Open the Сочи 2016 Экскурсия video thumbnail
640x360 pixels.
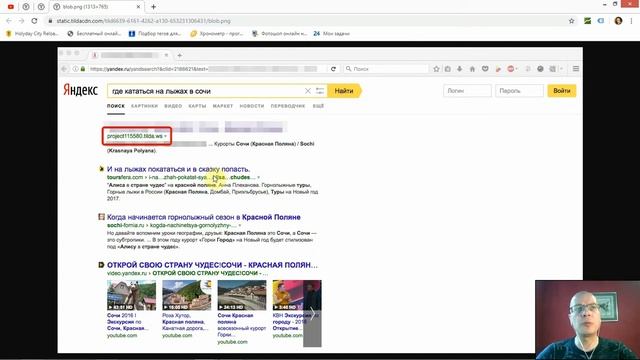tap(131, 295)
